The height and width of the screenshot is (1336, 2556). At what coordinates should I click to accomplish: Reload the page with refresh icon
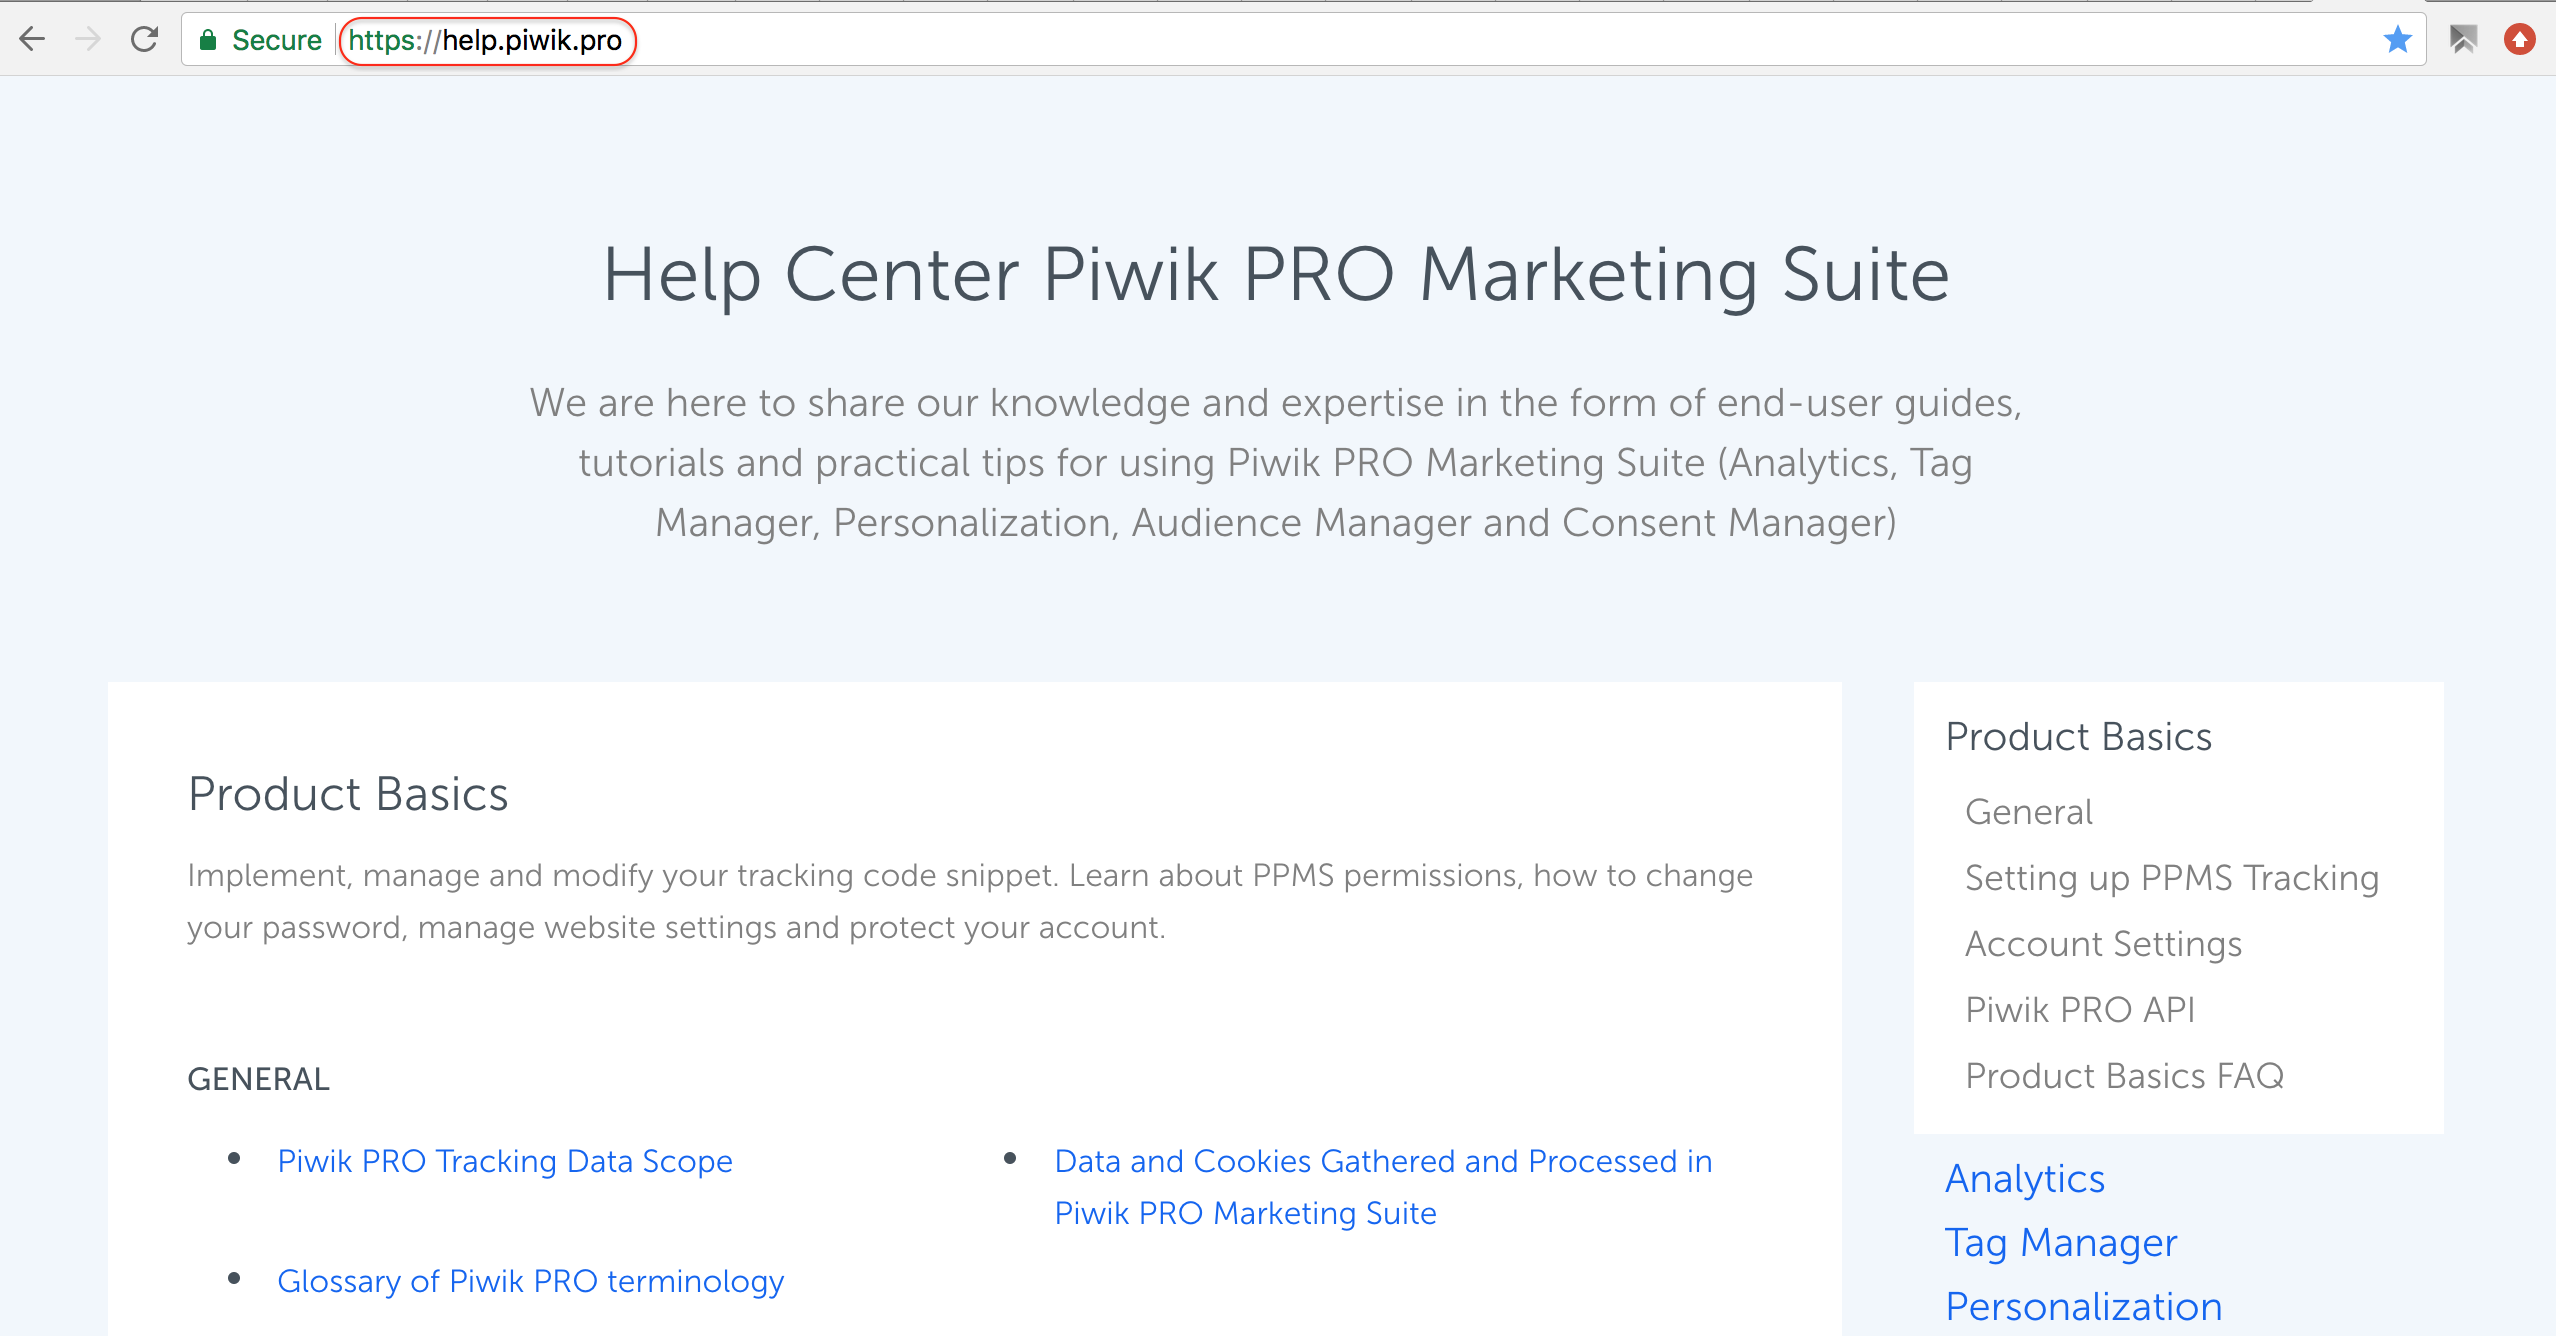(145, 40)
